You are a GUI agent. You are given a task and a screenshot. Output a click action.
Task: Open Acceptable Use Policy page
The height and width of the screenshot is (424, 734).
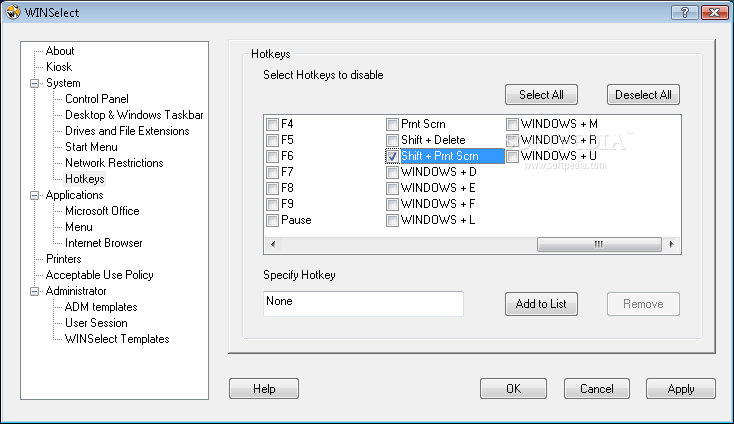point(100,275)
